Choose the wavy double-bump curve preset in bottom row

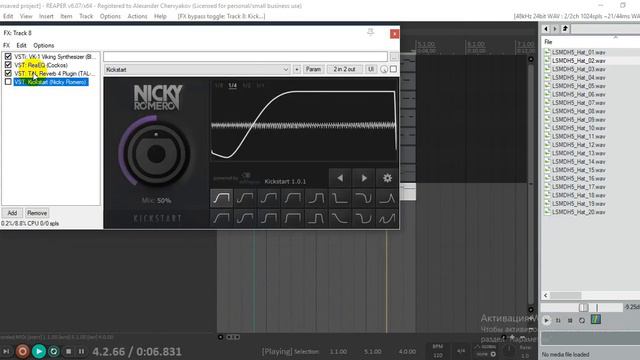pyautogui.click(x=387, y=218)
